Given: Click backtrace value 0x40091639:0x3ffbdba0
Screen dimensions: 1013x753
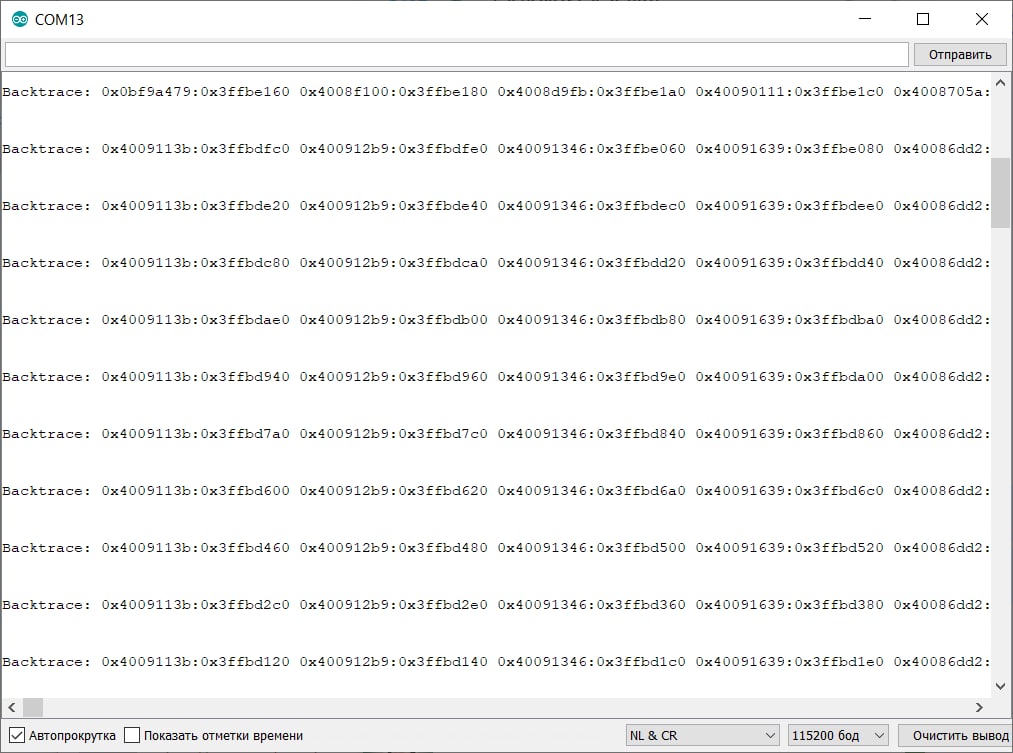Looking at the screenshot, I should coord(789,320).
